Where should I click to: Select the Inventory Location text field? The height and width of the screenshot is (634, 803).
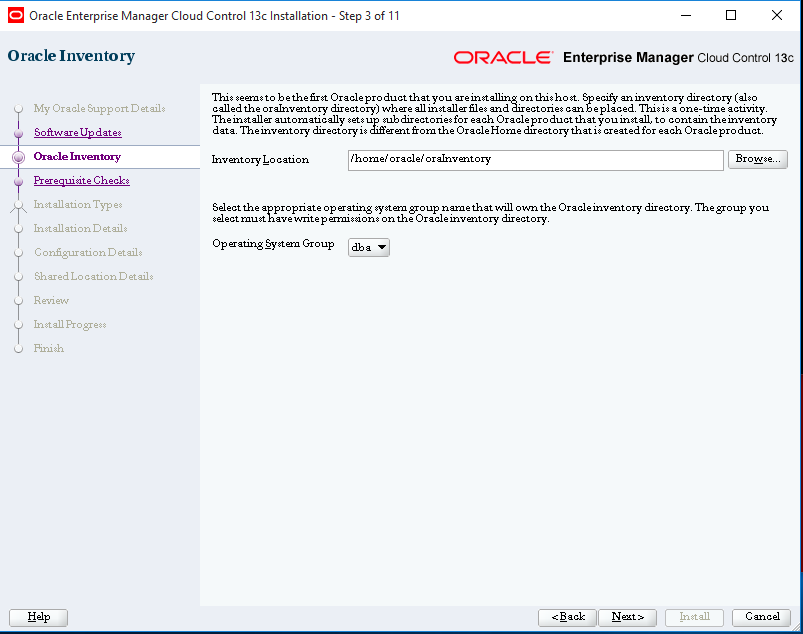point(535,160)
